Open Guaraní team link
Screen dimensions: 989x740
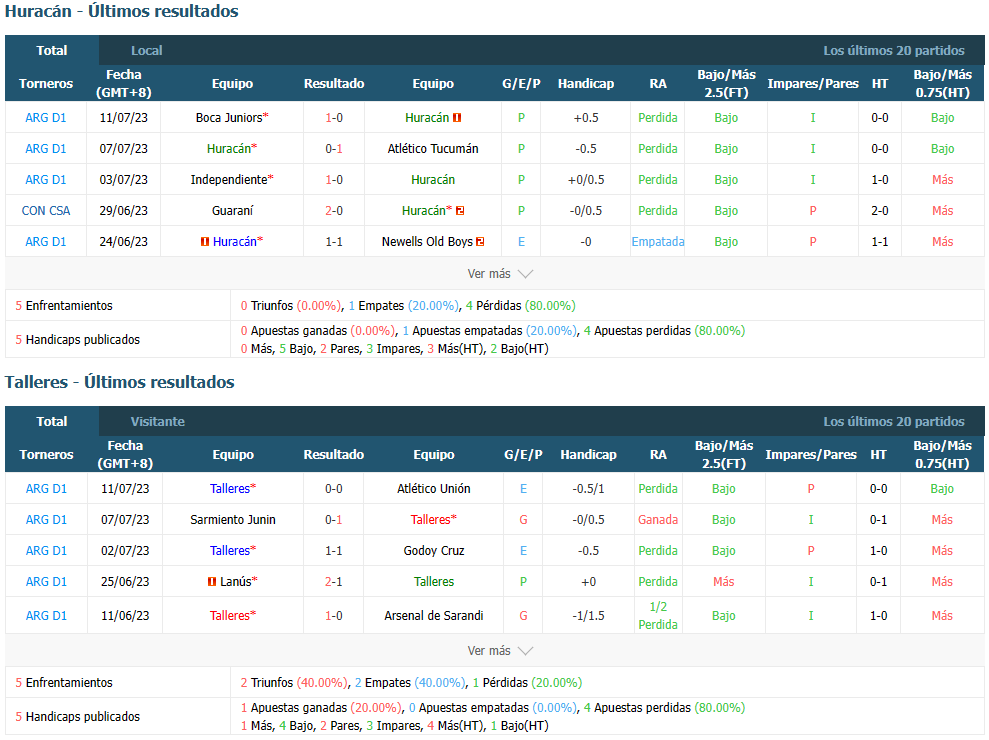tap(232, 211)
